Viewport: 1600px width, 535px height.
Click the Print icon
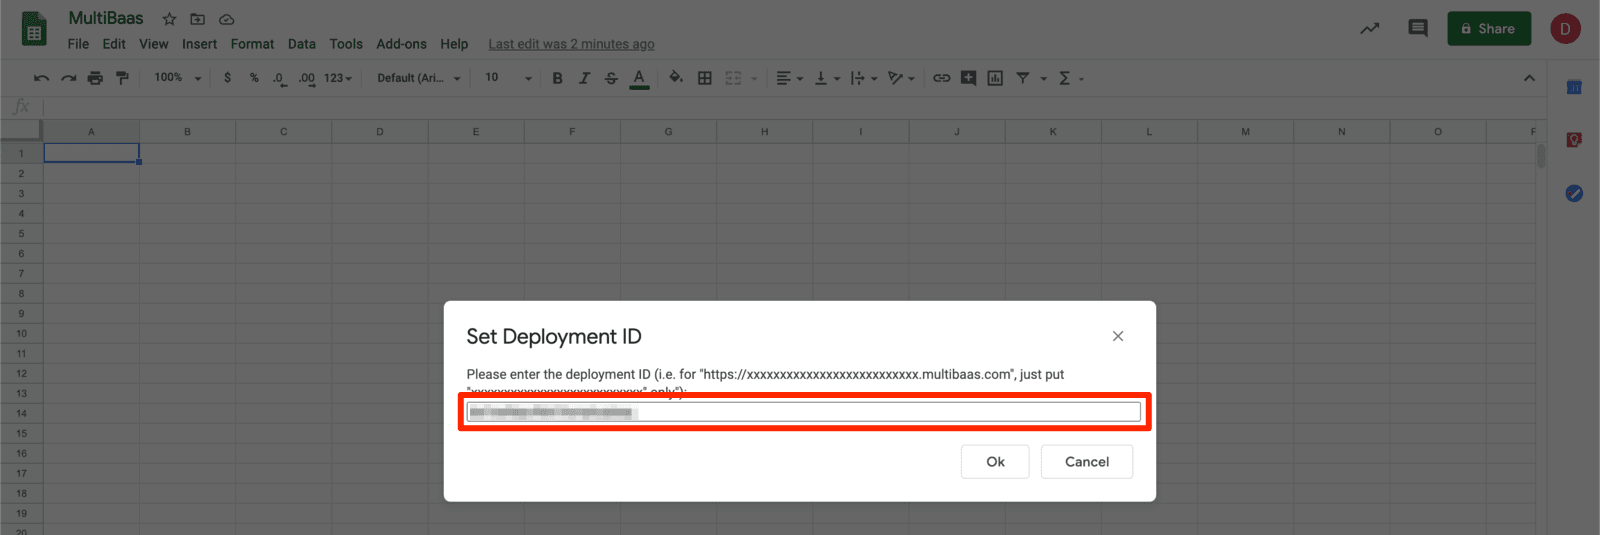95,78
